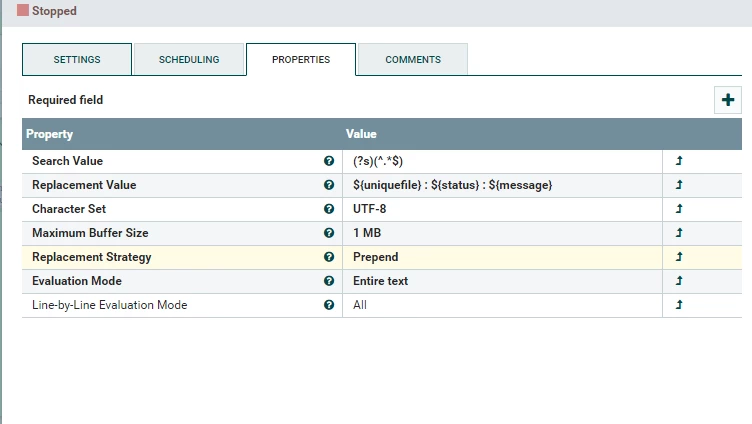Open help for Line-by-Line Evaluation Mode
This screenshot has width=752, height=424.
[329, 305]
